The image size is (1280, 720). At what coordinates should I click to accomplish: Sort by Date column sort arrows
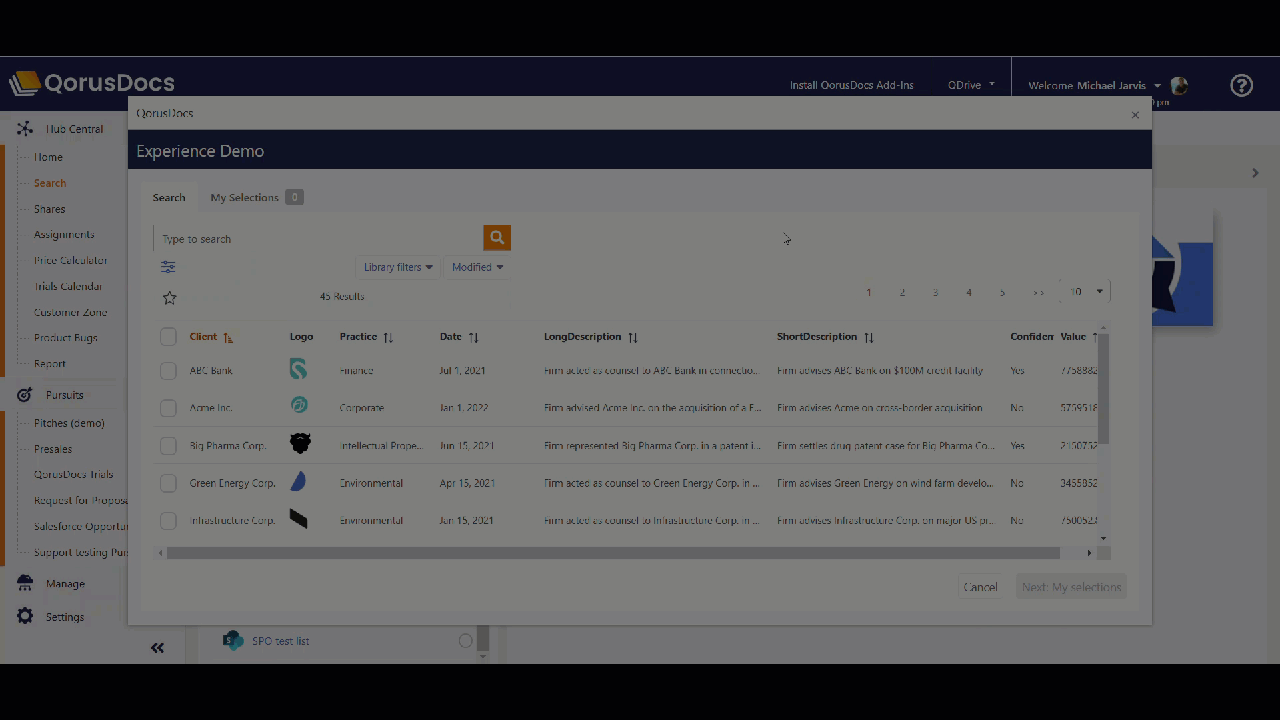click(473, 338)
